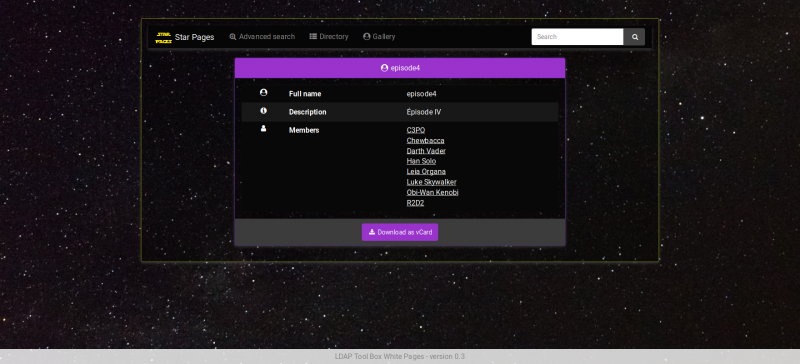Open the Star Pages home link
Viewport: 800px width, 364px height.
[x=194, y=37]
